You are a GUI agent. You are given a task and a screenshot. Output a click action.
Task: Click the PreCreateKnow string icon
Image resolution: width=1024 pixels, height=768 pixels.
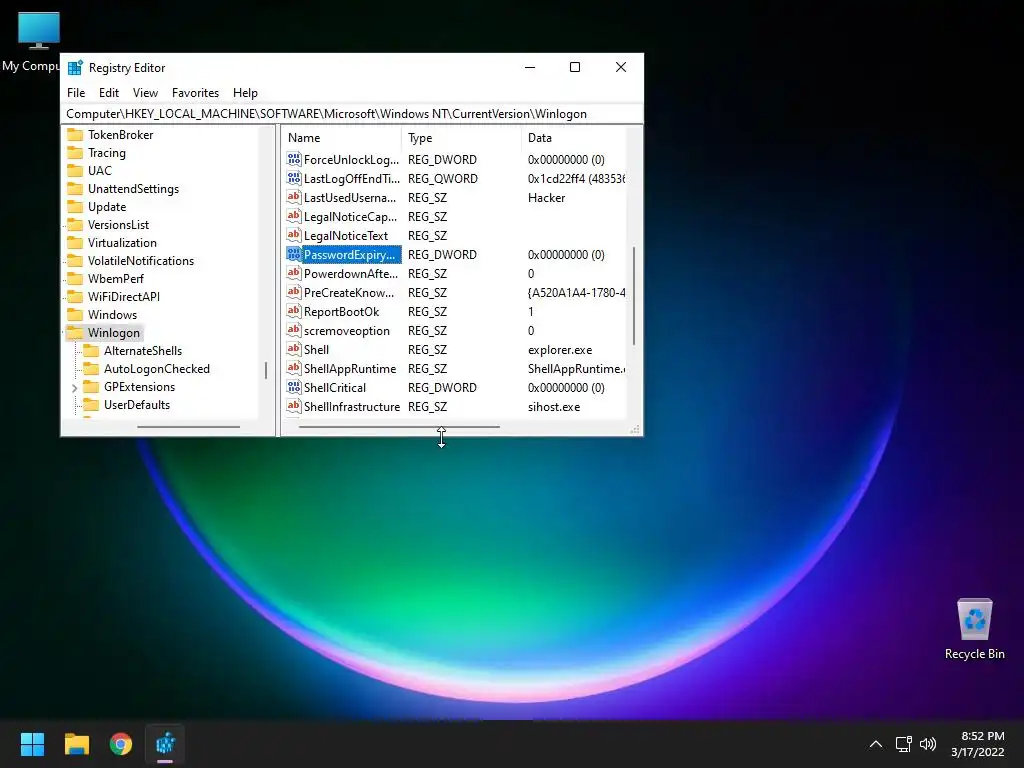[x=294, y=292]
